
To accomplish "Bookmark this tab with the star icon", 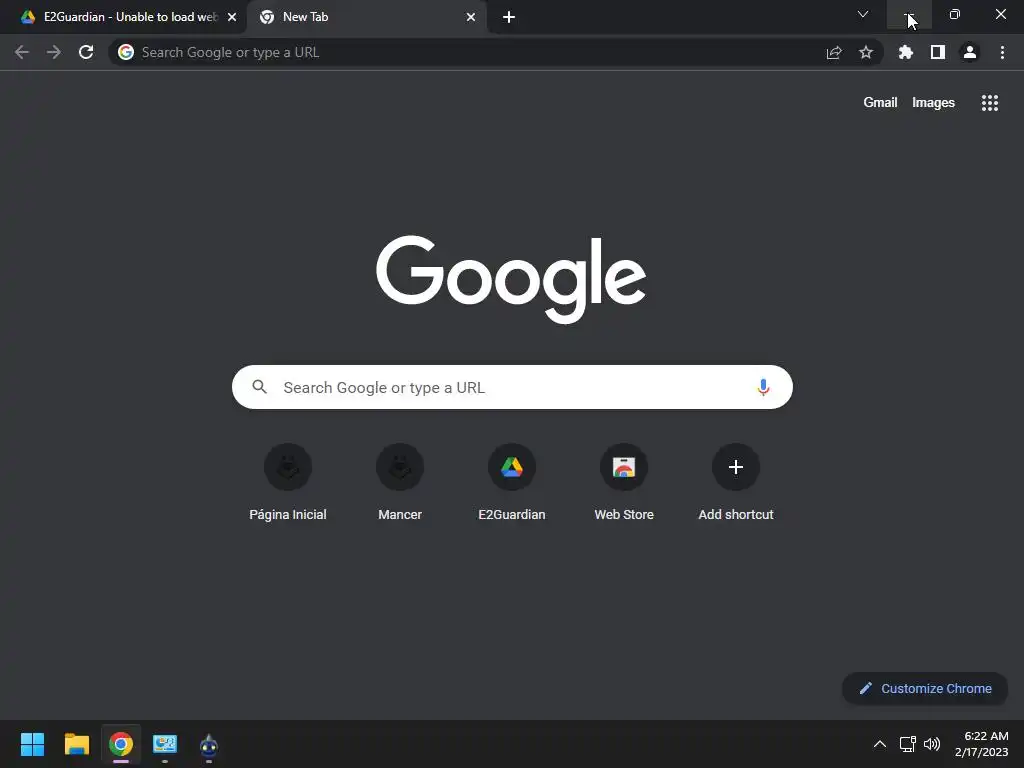I will click(x=866, y=52).
